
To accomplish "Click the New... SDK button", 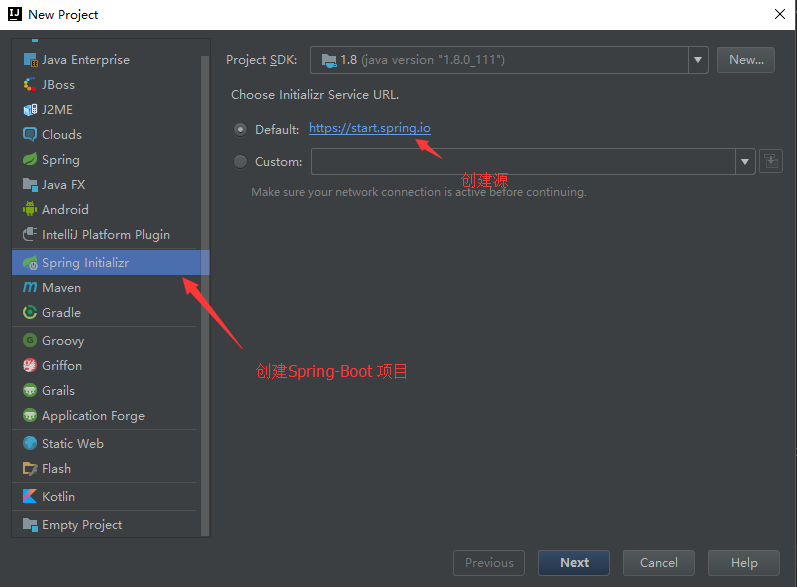I will [746, 60].
